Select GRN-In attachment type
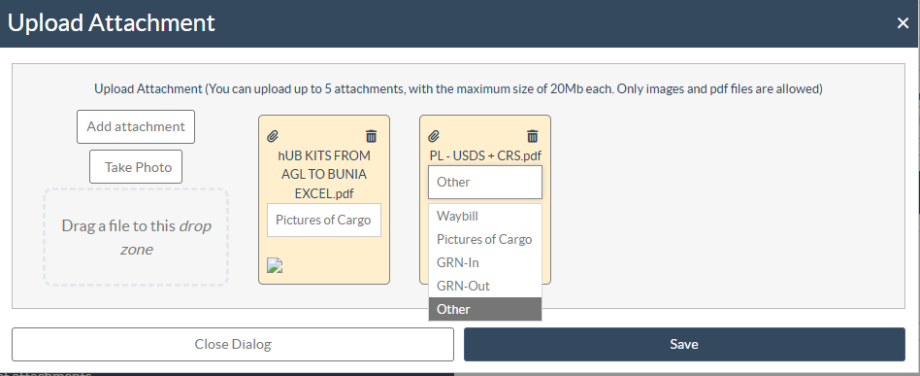Viewport: 920px width, 376px height. (485, 263)
